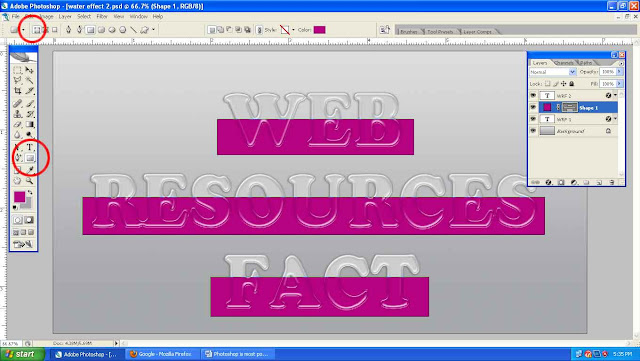Toggle Lock image pixels
Image resolution: width=640 pixels, height=361 pixels.
pyautogui.click(x=556, y=83)
